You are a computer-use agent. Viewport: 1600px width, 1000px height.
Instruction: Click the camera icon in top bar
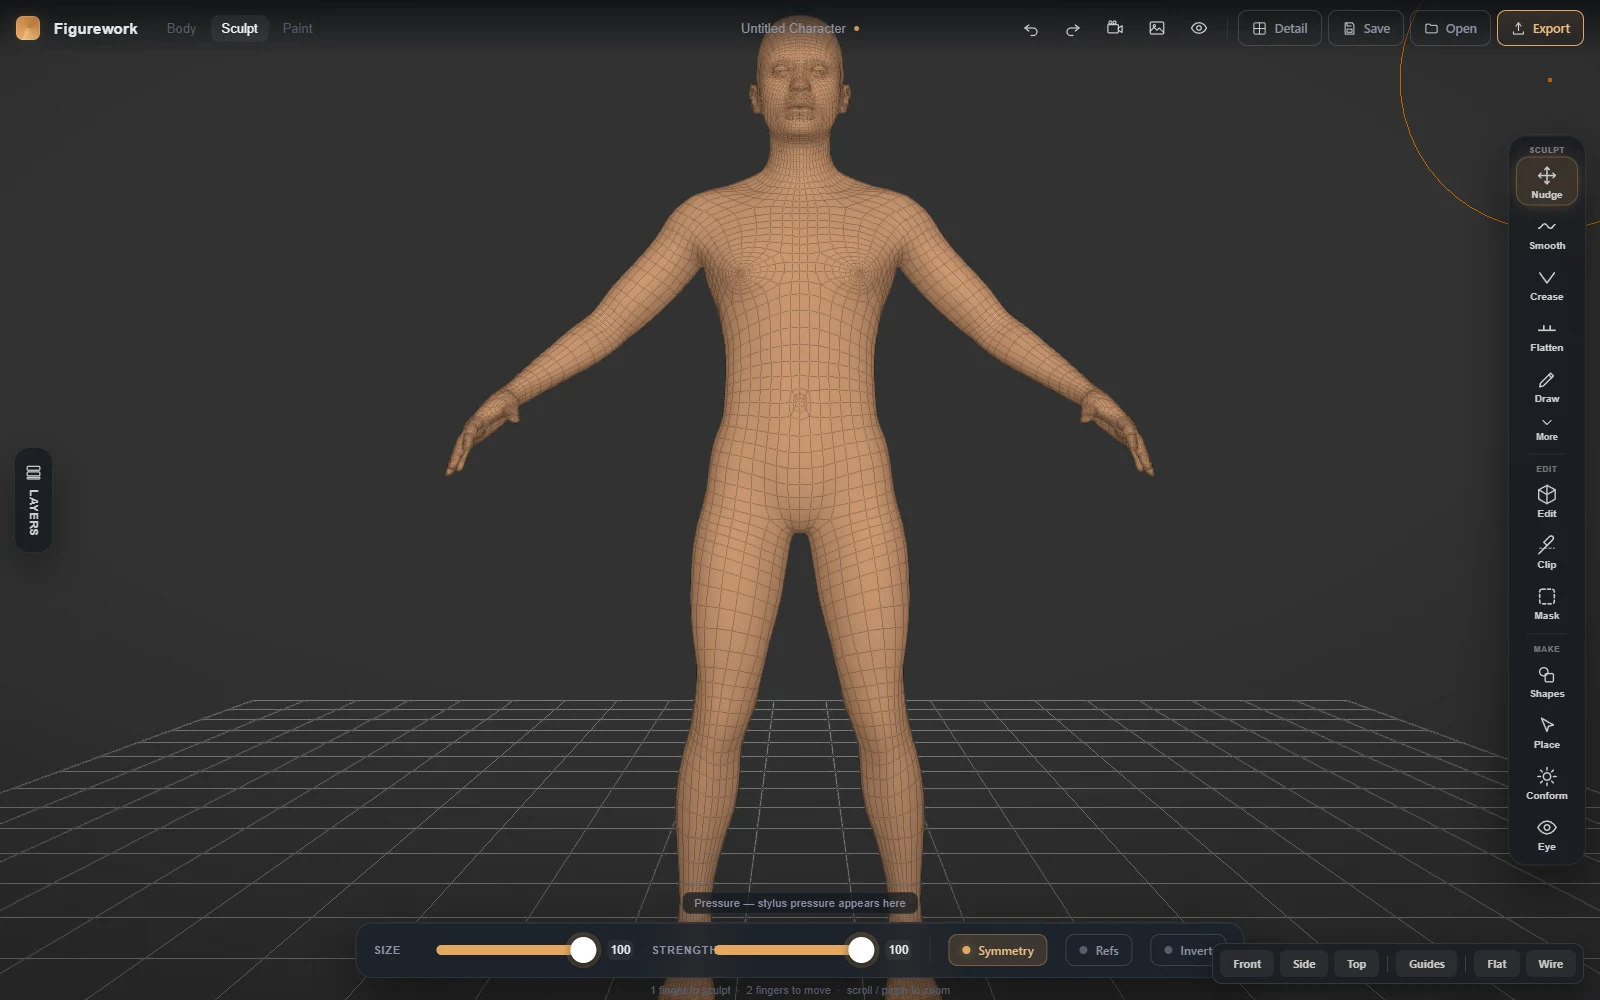coord(1114,28)
